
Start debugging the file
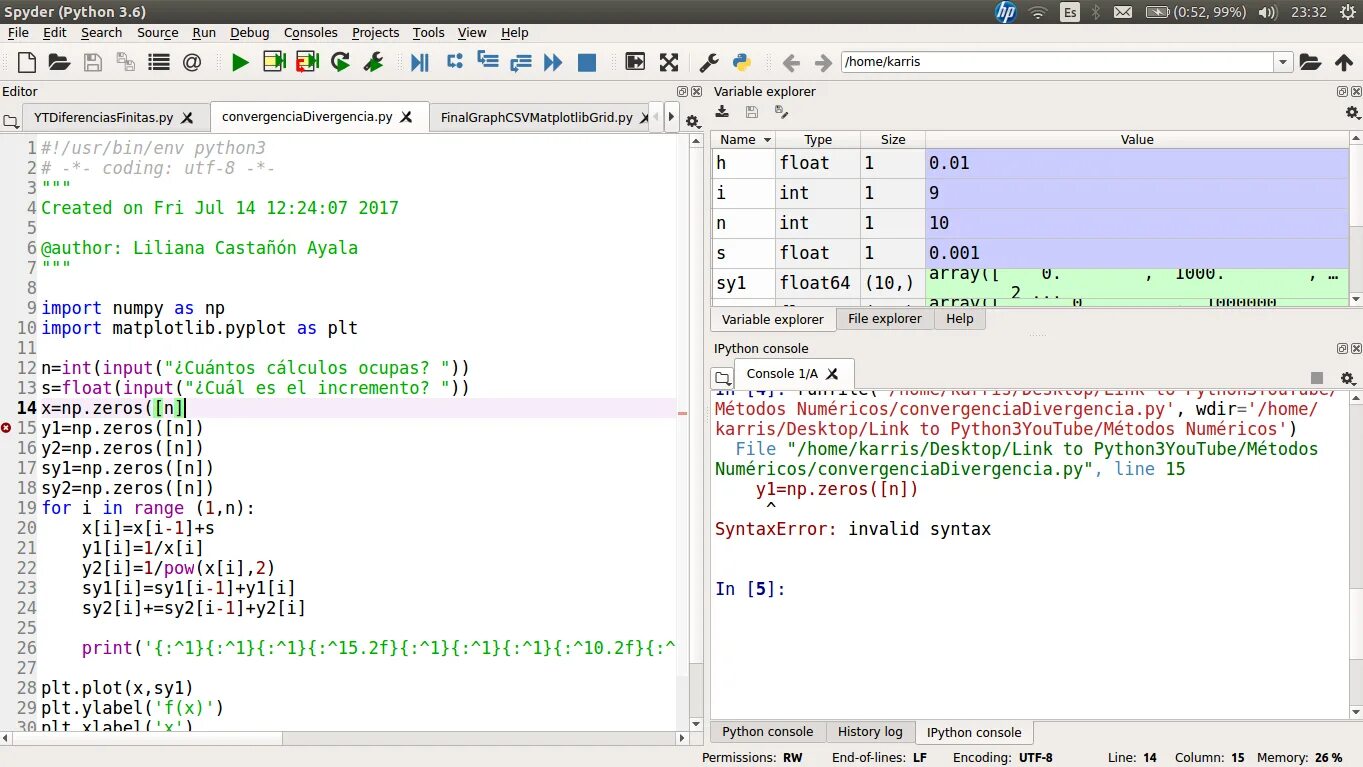pyautogui.click(x=420, y=62)
